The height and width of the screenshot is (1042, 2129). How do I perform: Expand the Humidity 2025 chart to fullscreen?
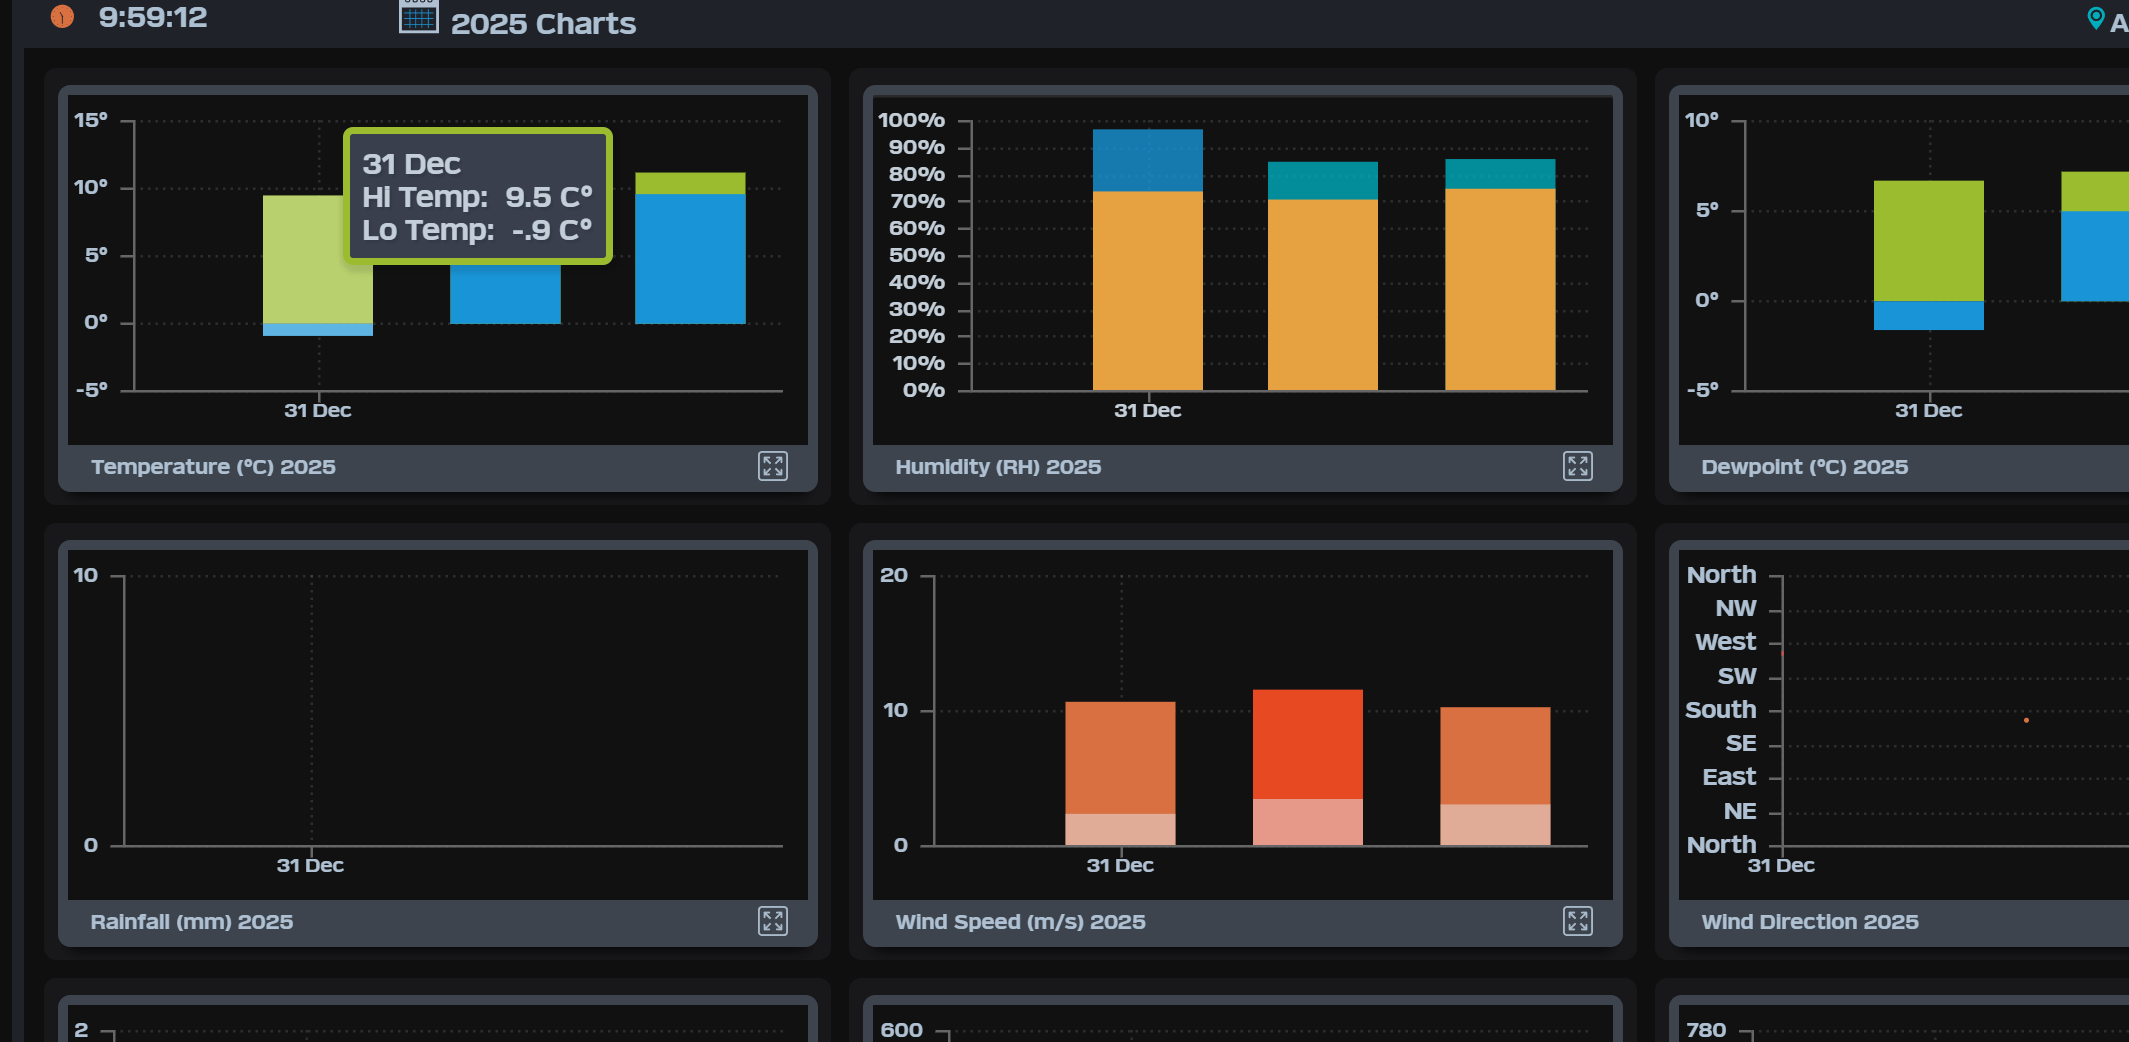click(1578, 466)
